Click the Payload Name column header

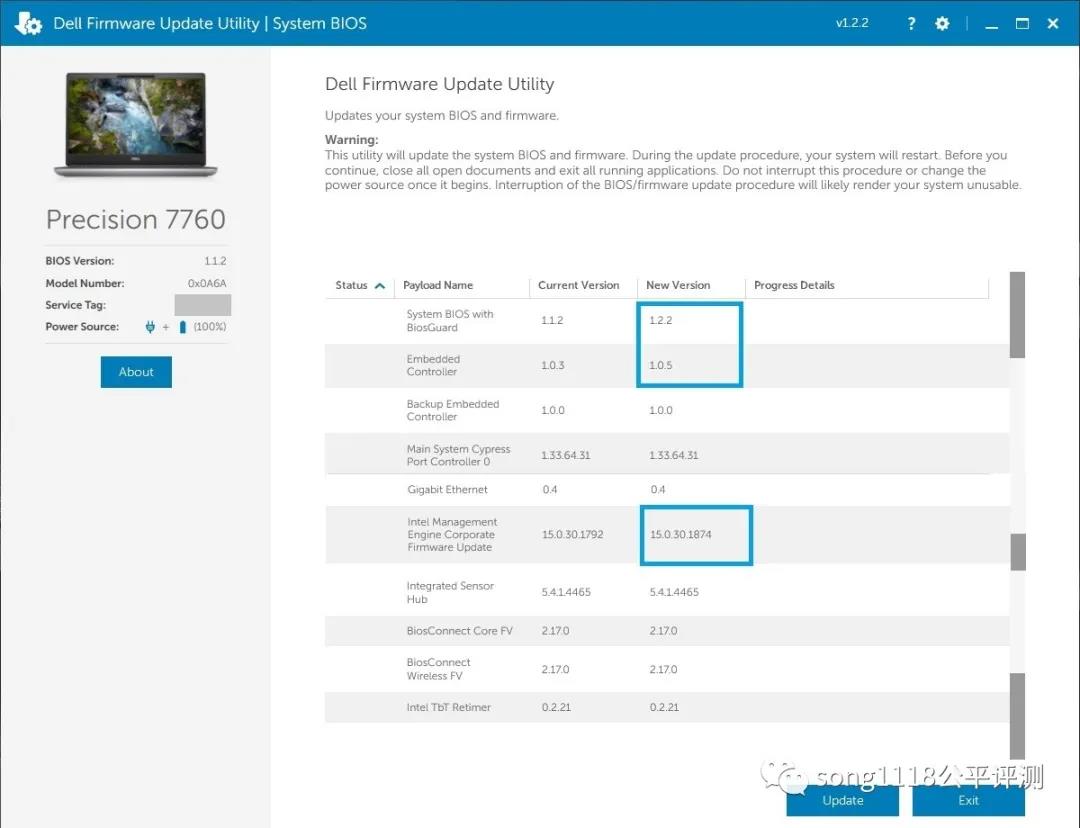tap(438, 285)
